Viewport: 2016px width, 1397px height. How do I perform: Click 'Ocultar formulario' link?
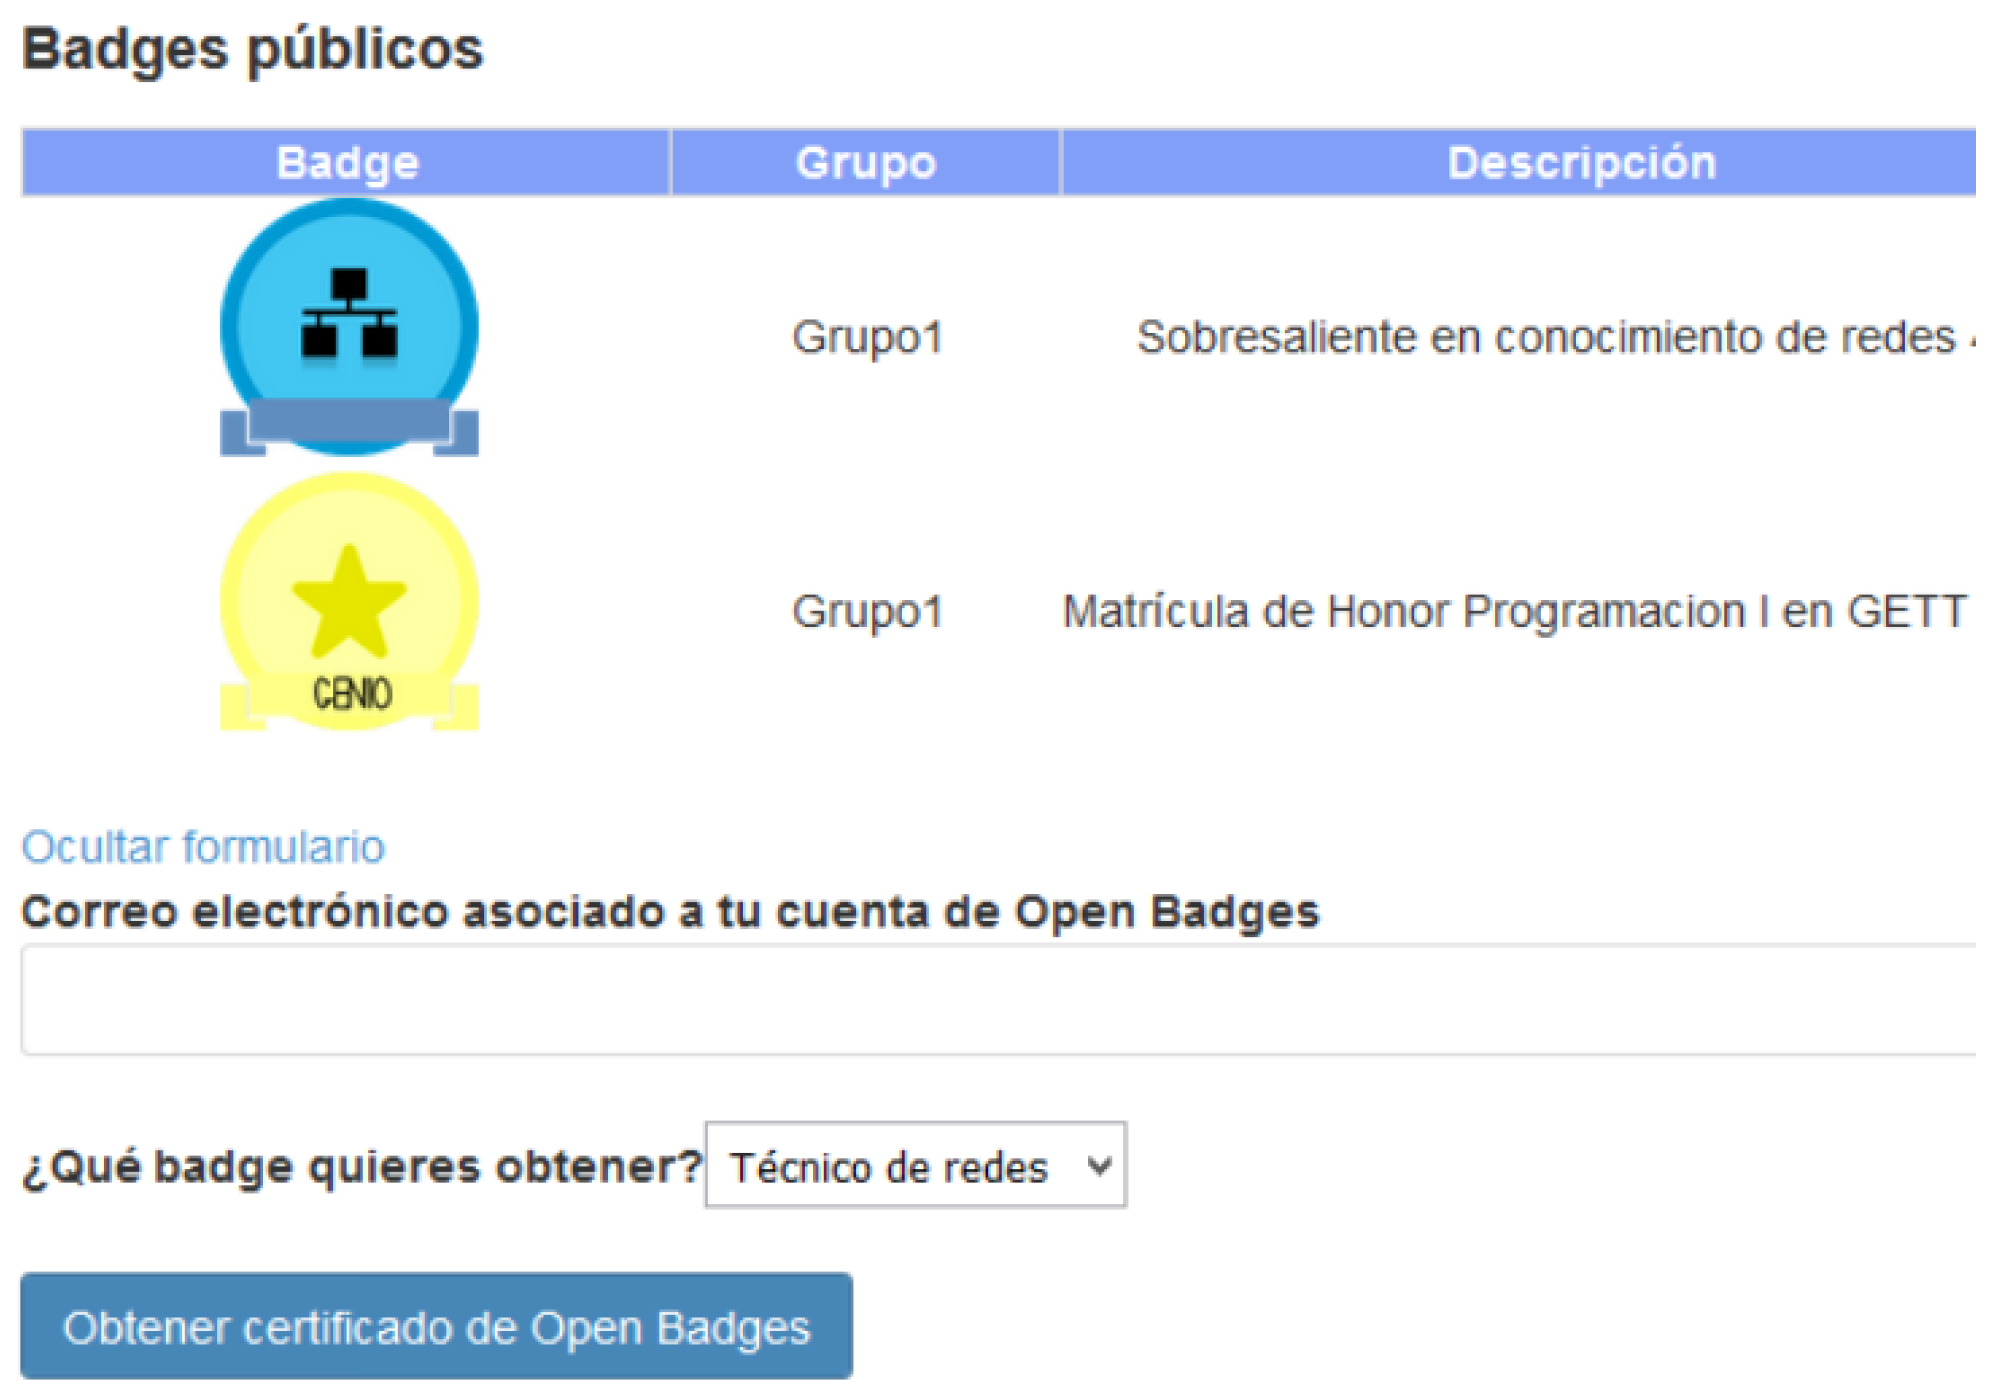click(x=203, y=847)
